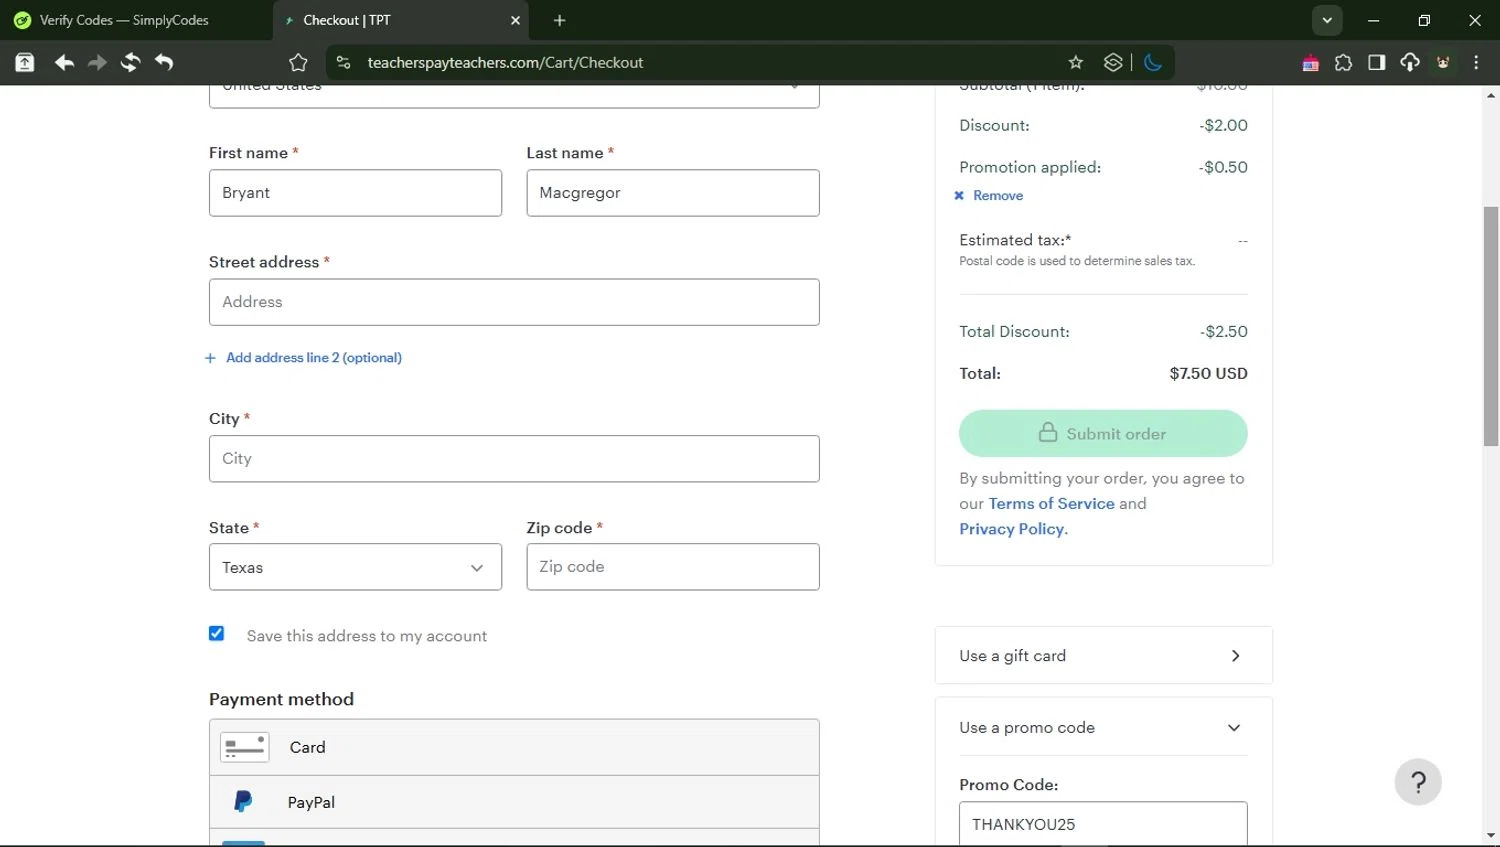Viewport: 1500px width, 847px height.
Task: Click the Submit order button
Action: click(1103, 434)
